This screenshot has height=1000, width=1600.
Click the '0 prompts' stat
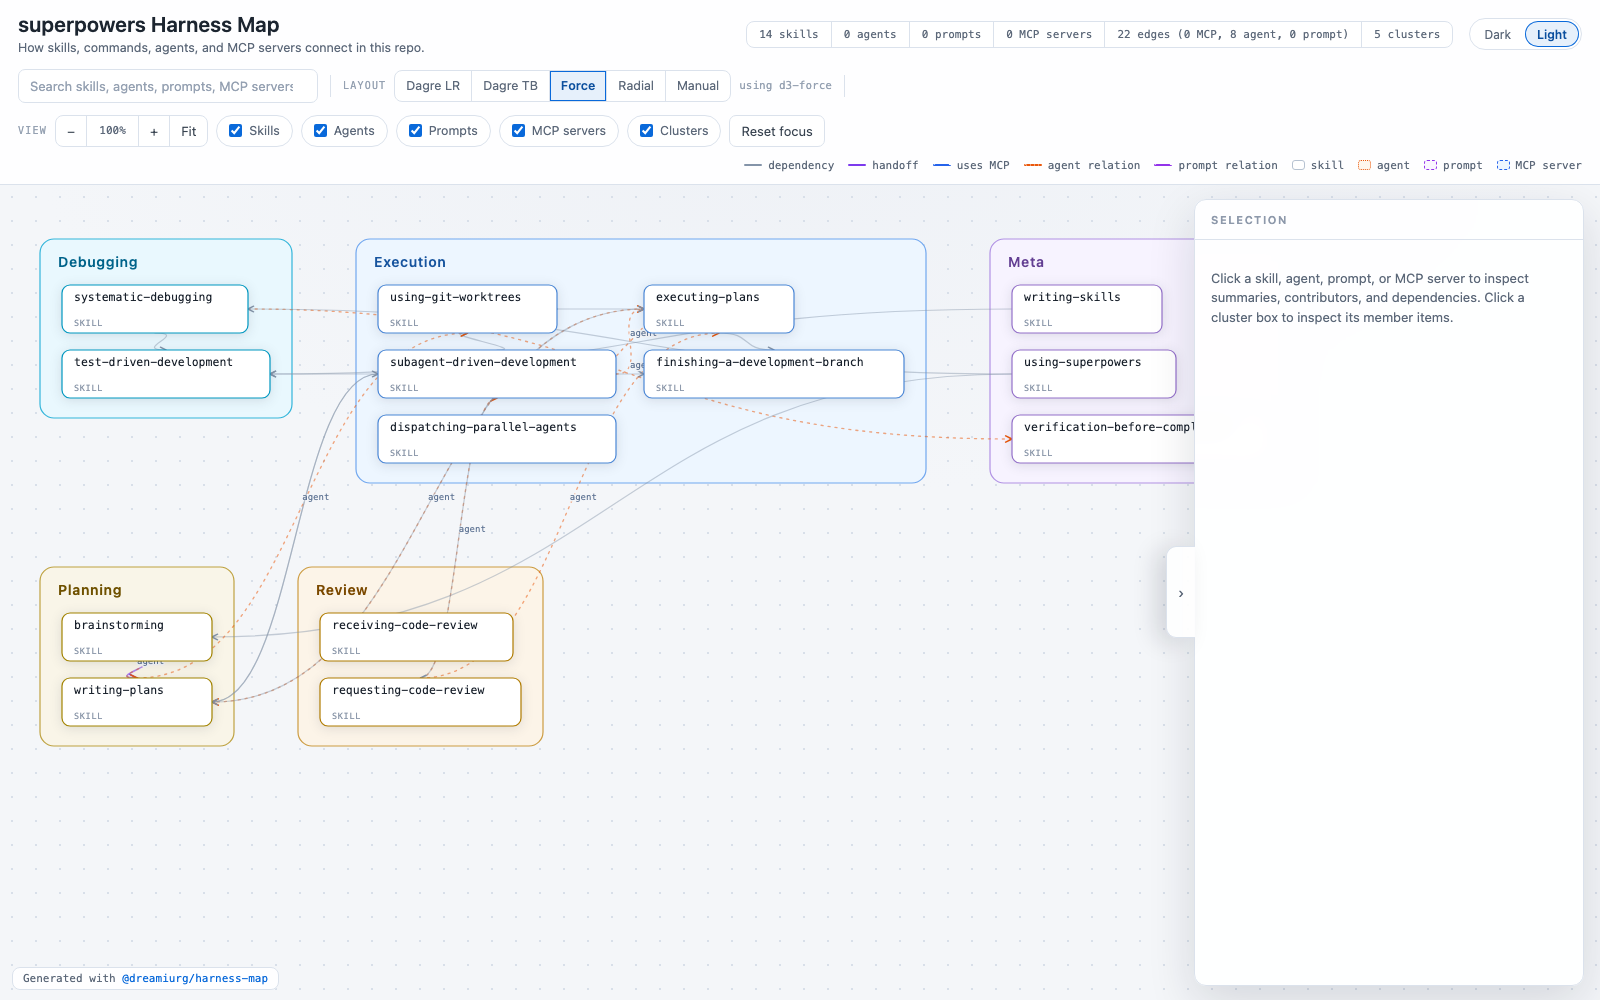952,34
